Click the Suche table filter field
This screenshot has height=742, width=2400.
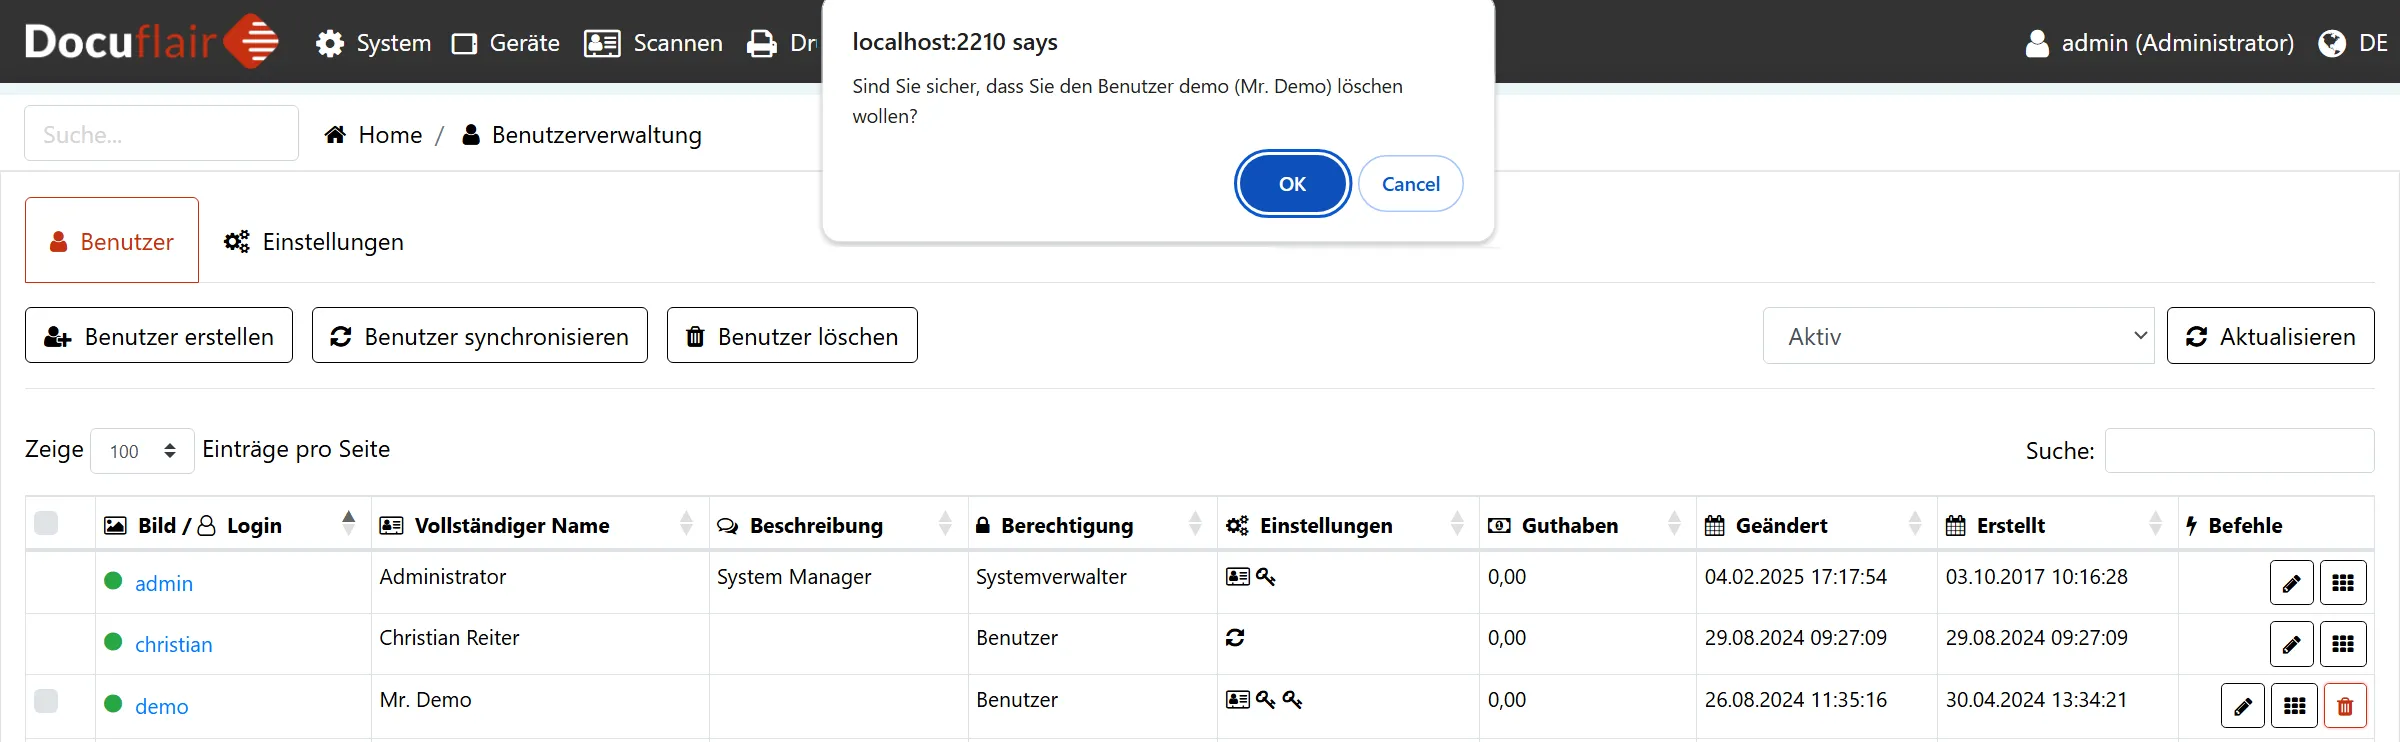pyautogui.click(x=2238, y=451)
